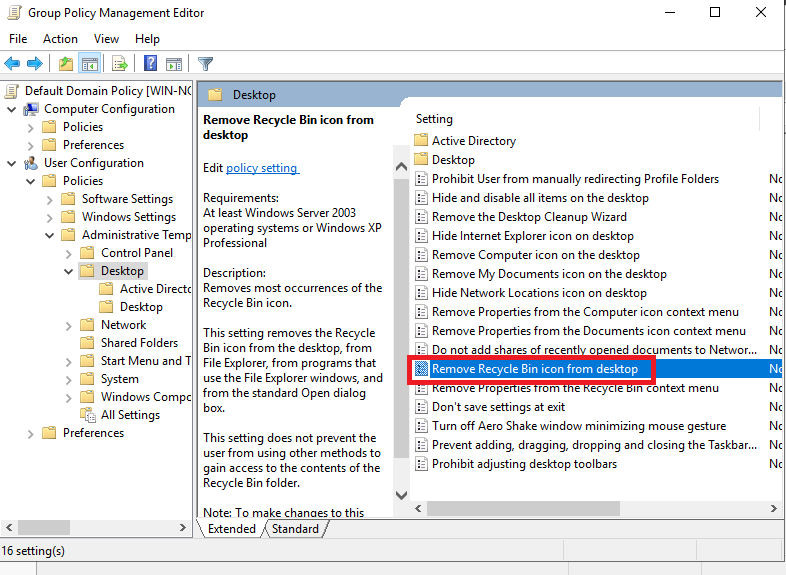Click icon beside Hide and disable all items

tap(422, 198)
